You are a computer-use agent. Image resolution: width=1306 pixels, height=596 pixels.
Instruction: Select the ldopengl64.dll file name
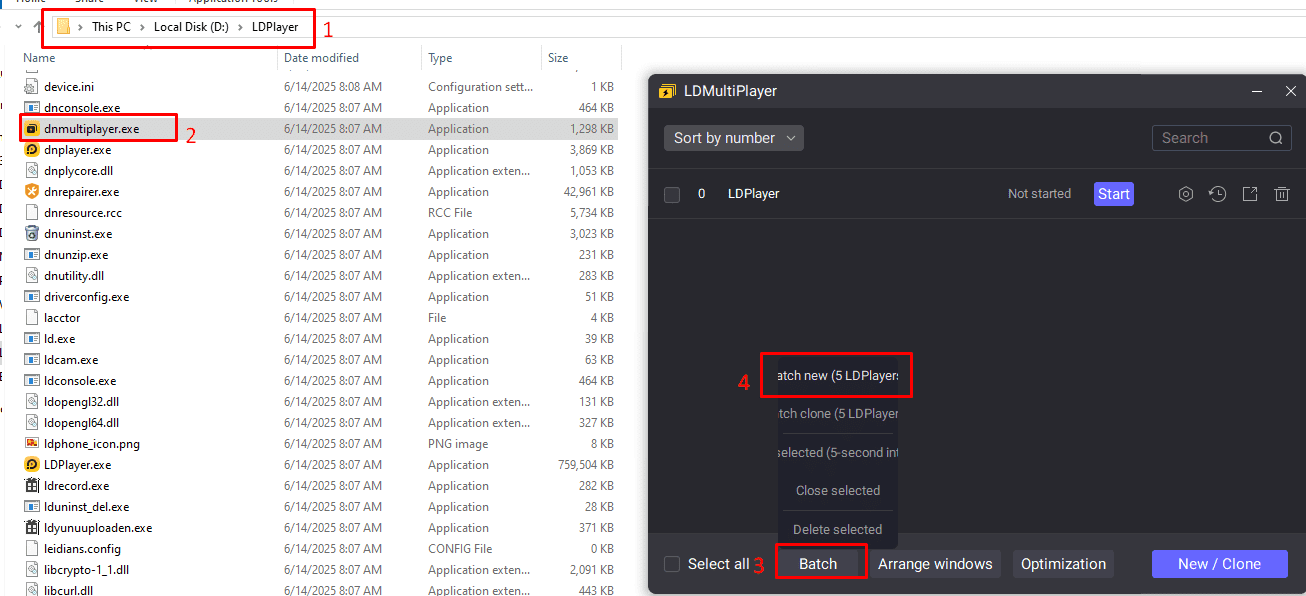(82, 423)
